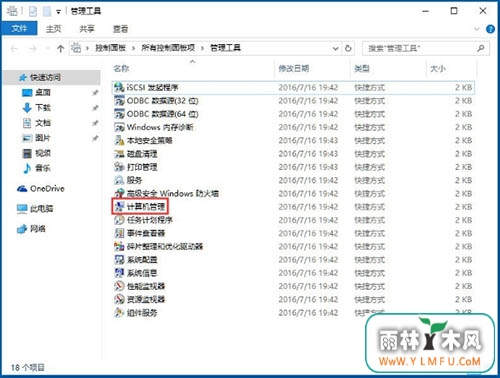Open the 文件 menu tab
This screenshot has width=500, height=378.
click(x=19, y=29)
